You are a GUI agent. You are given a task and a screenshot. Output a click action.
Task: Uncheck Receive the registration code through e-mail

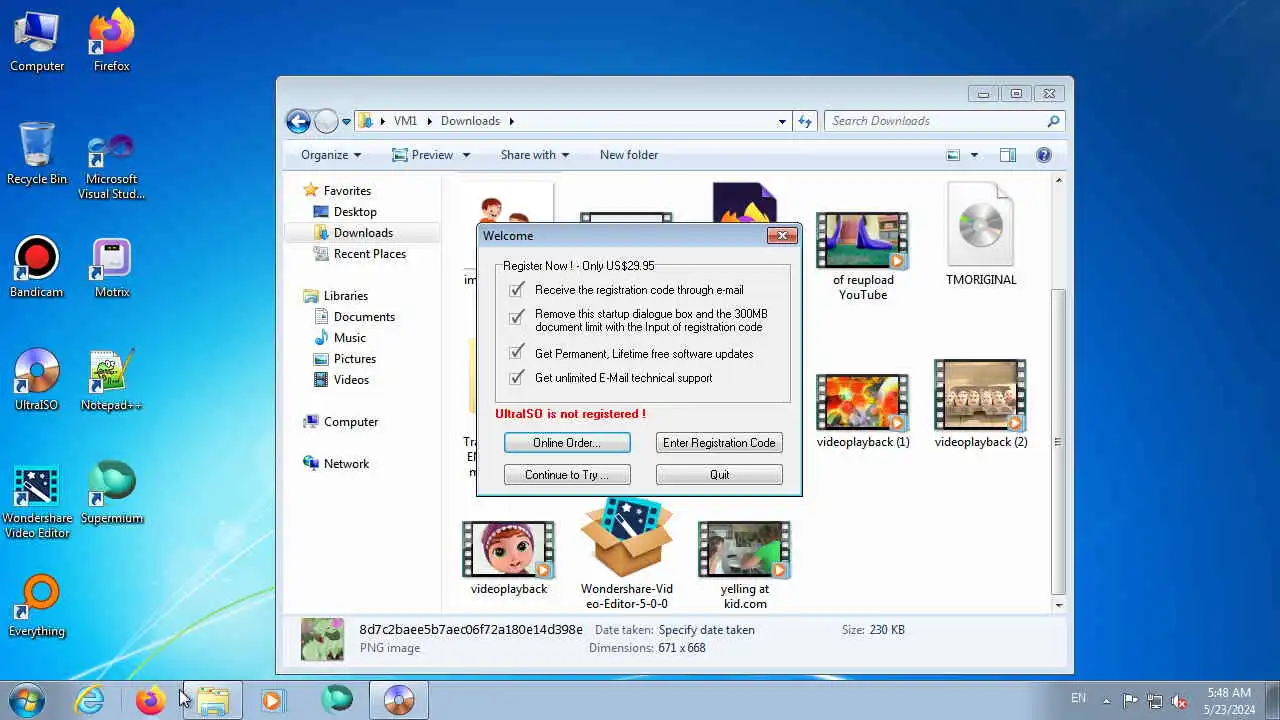(516, 290)
